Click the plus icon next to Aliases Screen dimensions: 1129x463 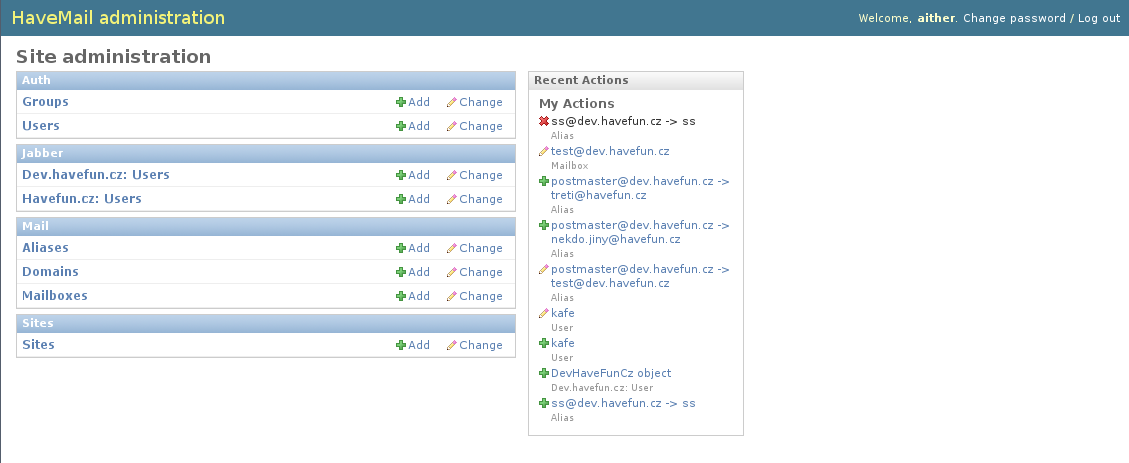(401, 248)
